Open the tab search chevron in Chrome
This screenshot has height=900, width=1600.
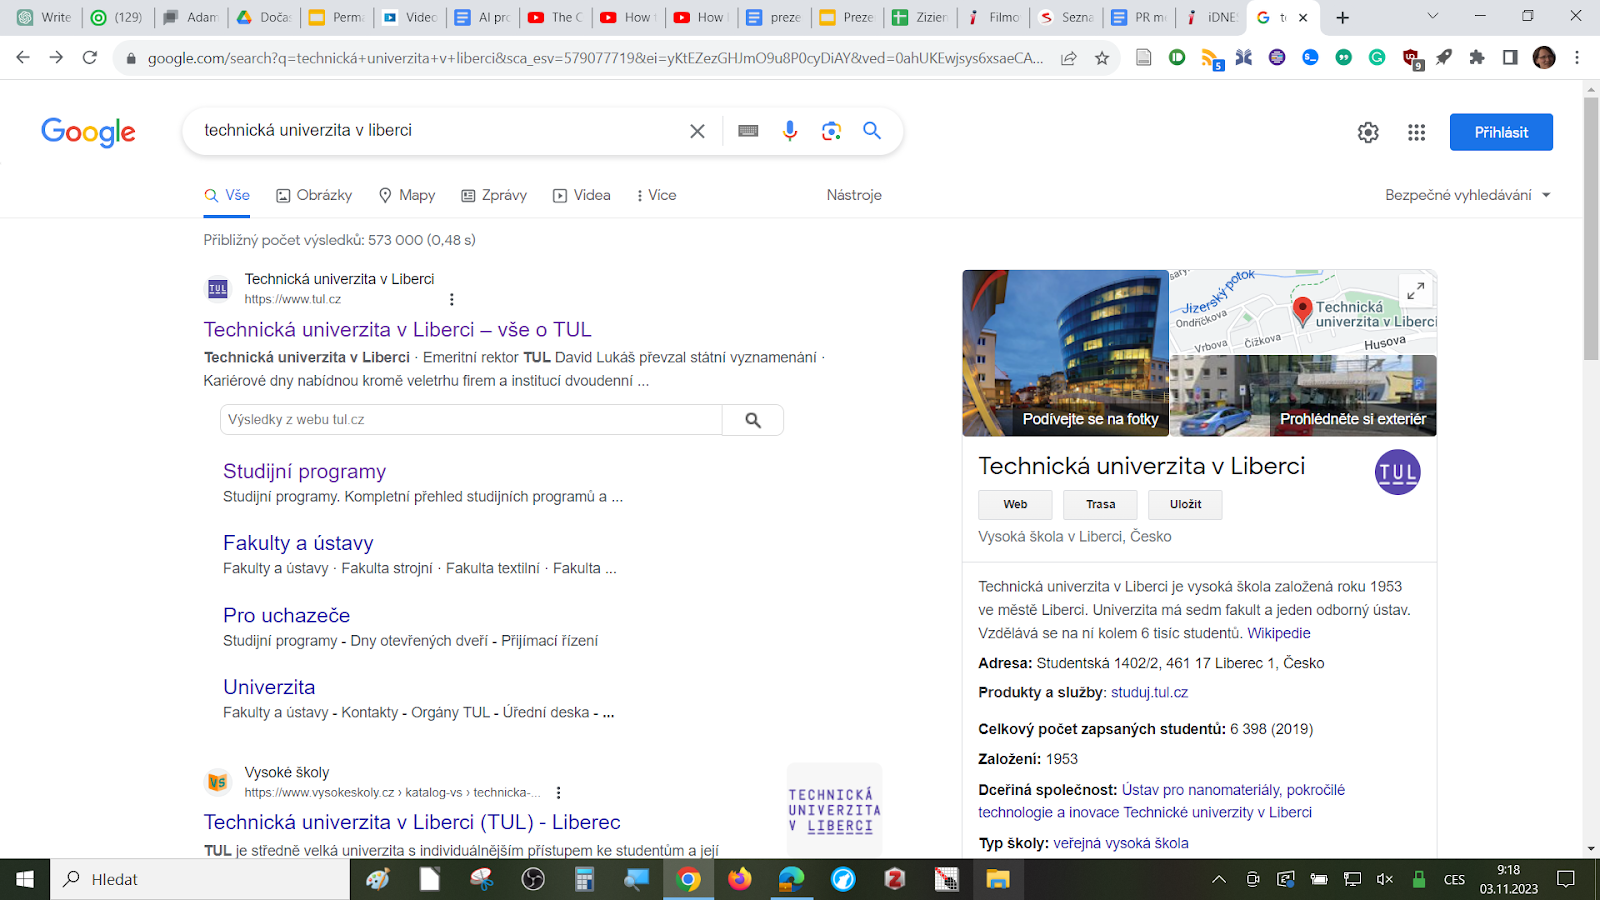tap(1432, 17)
